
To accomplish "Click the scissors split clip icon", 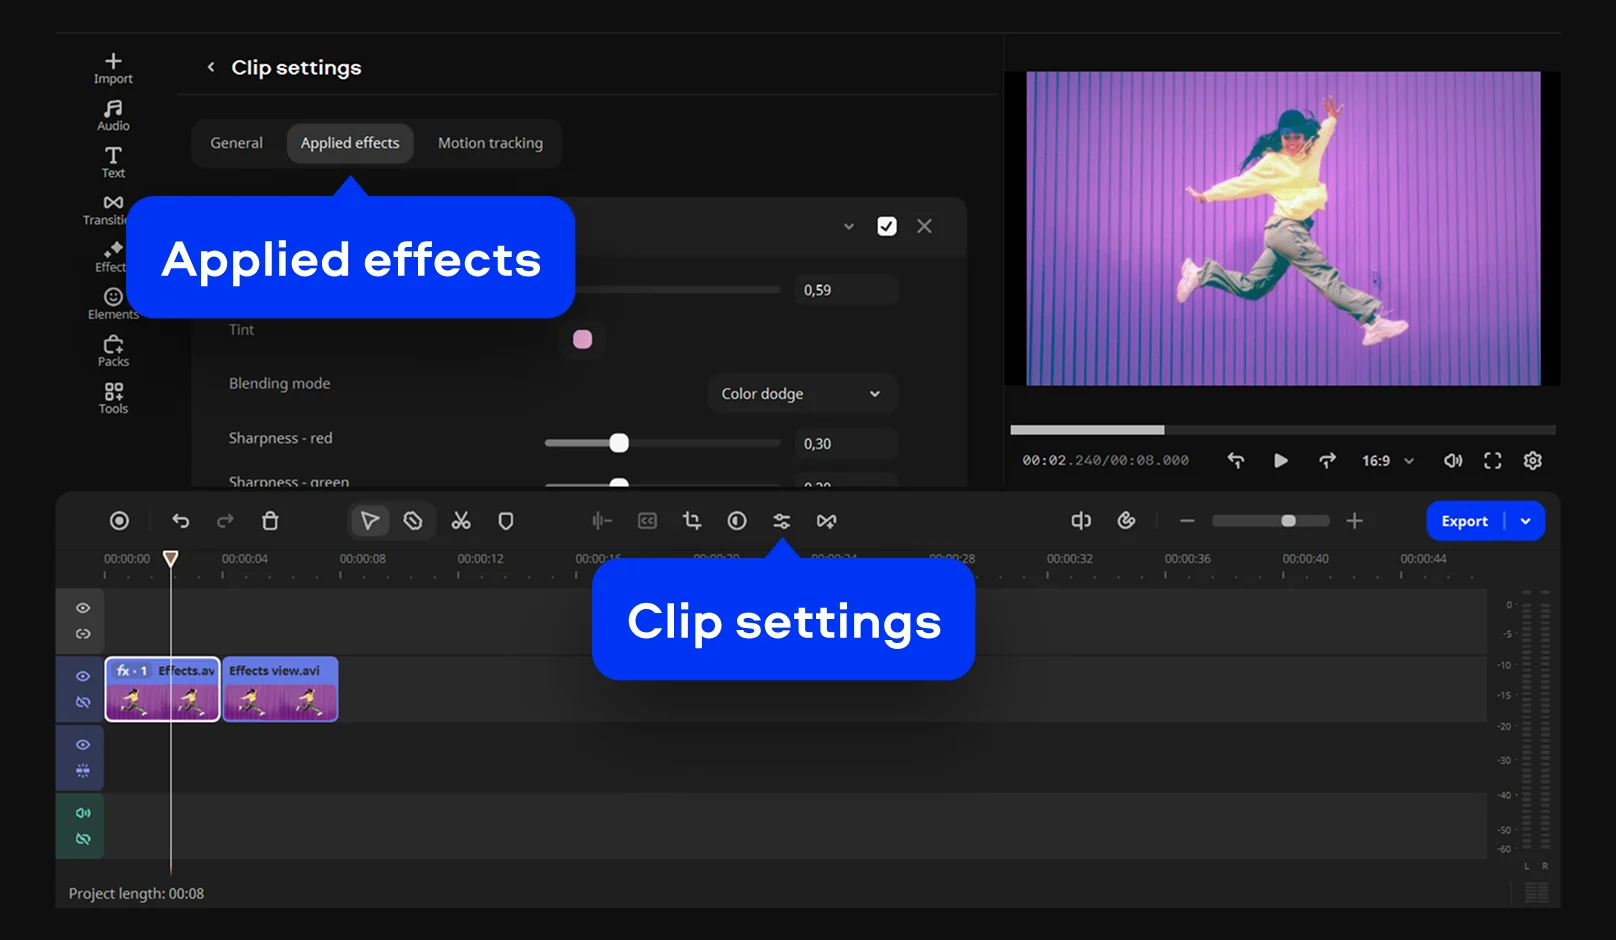I will click(461, 521).
